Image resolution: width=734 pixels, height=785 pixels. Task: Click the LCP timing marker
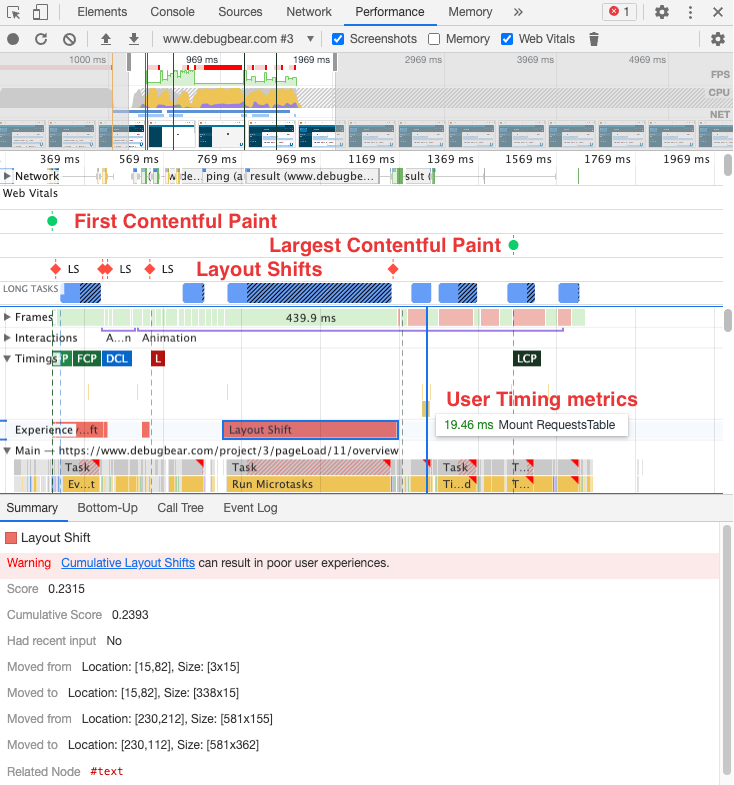(527, 358)
